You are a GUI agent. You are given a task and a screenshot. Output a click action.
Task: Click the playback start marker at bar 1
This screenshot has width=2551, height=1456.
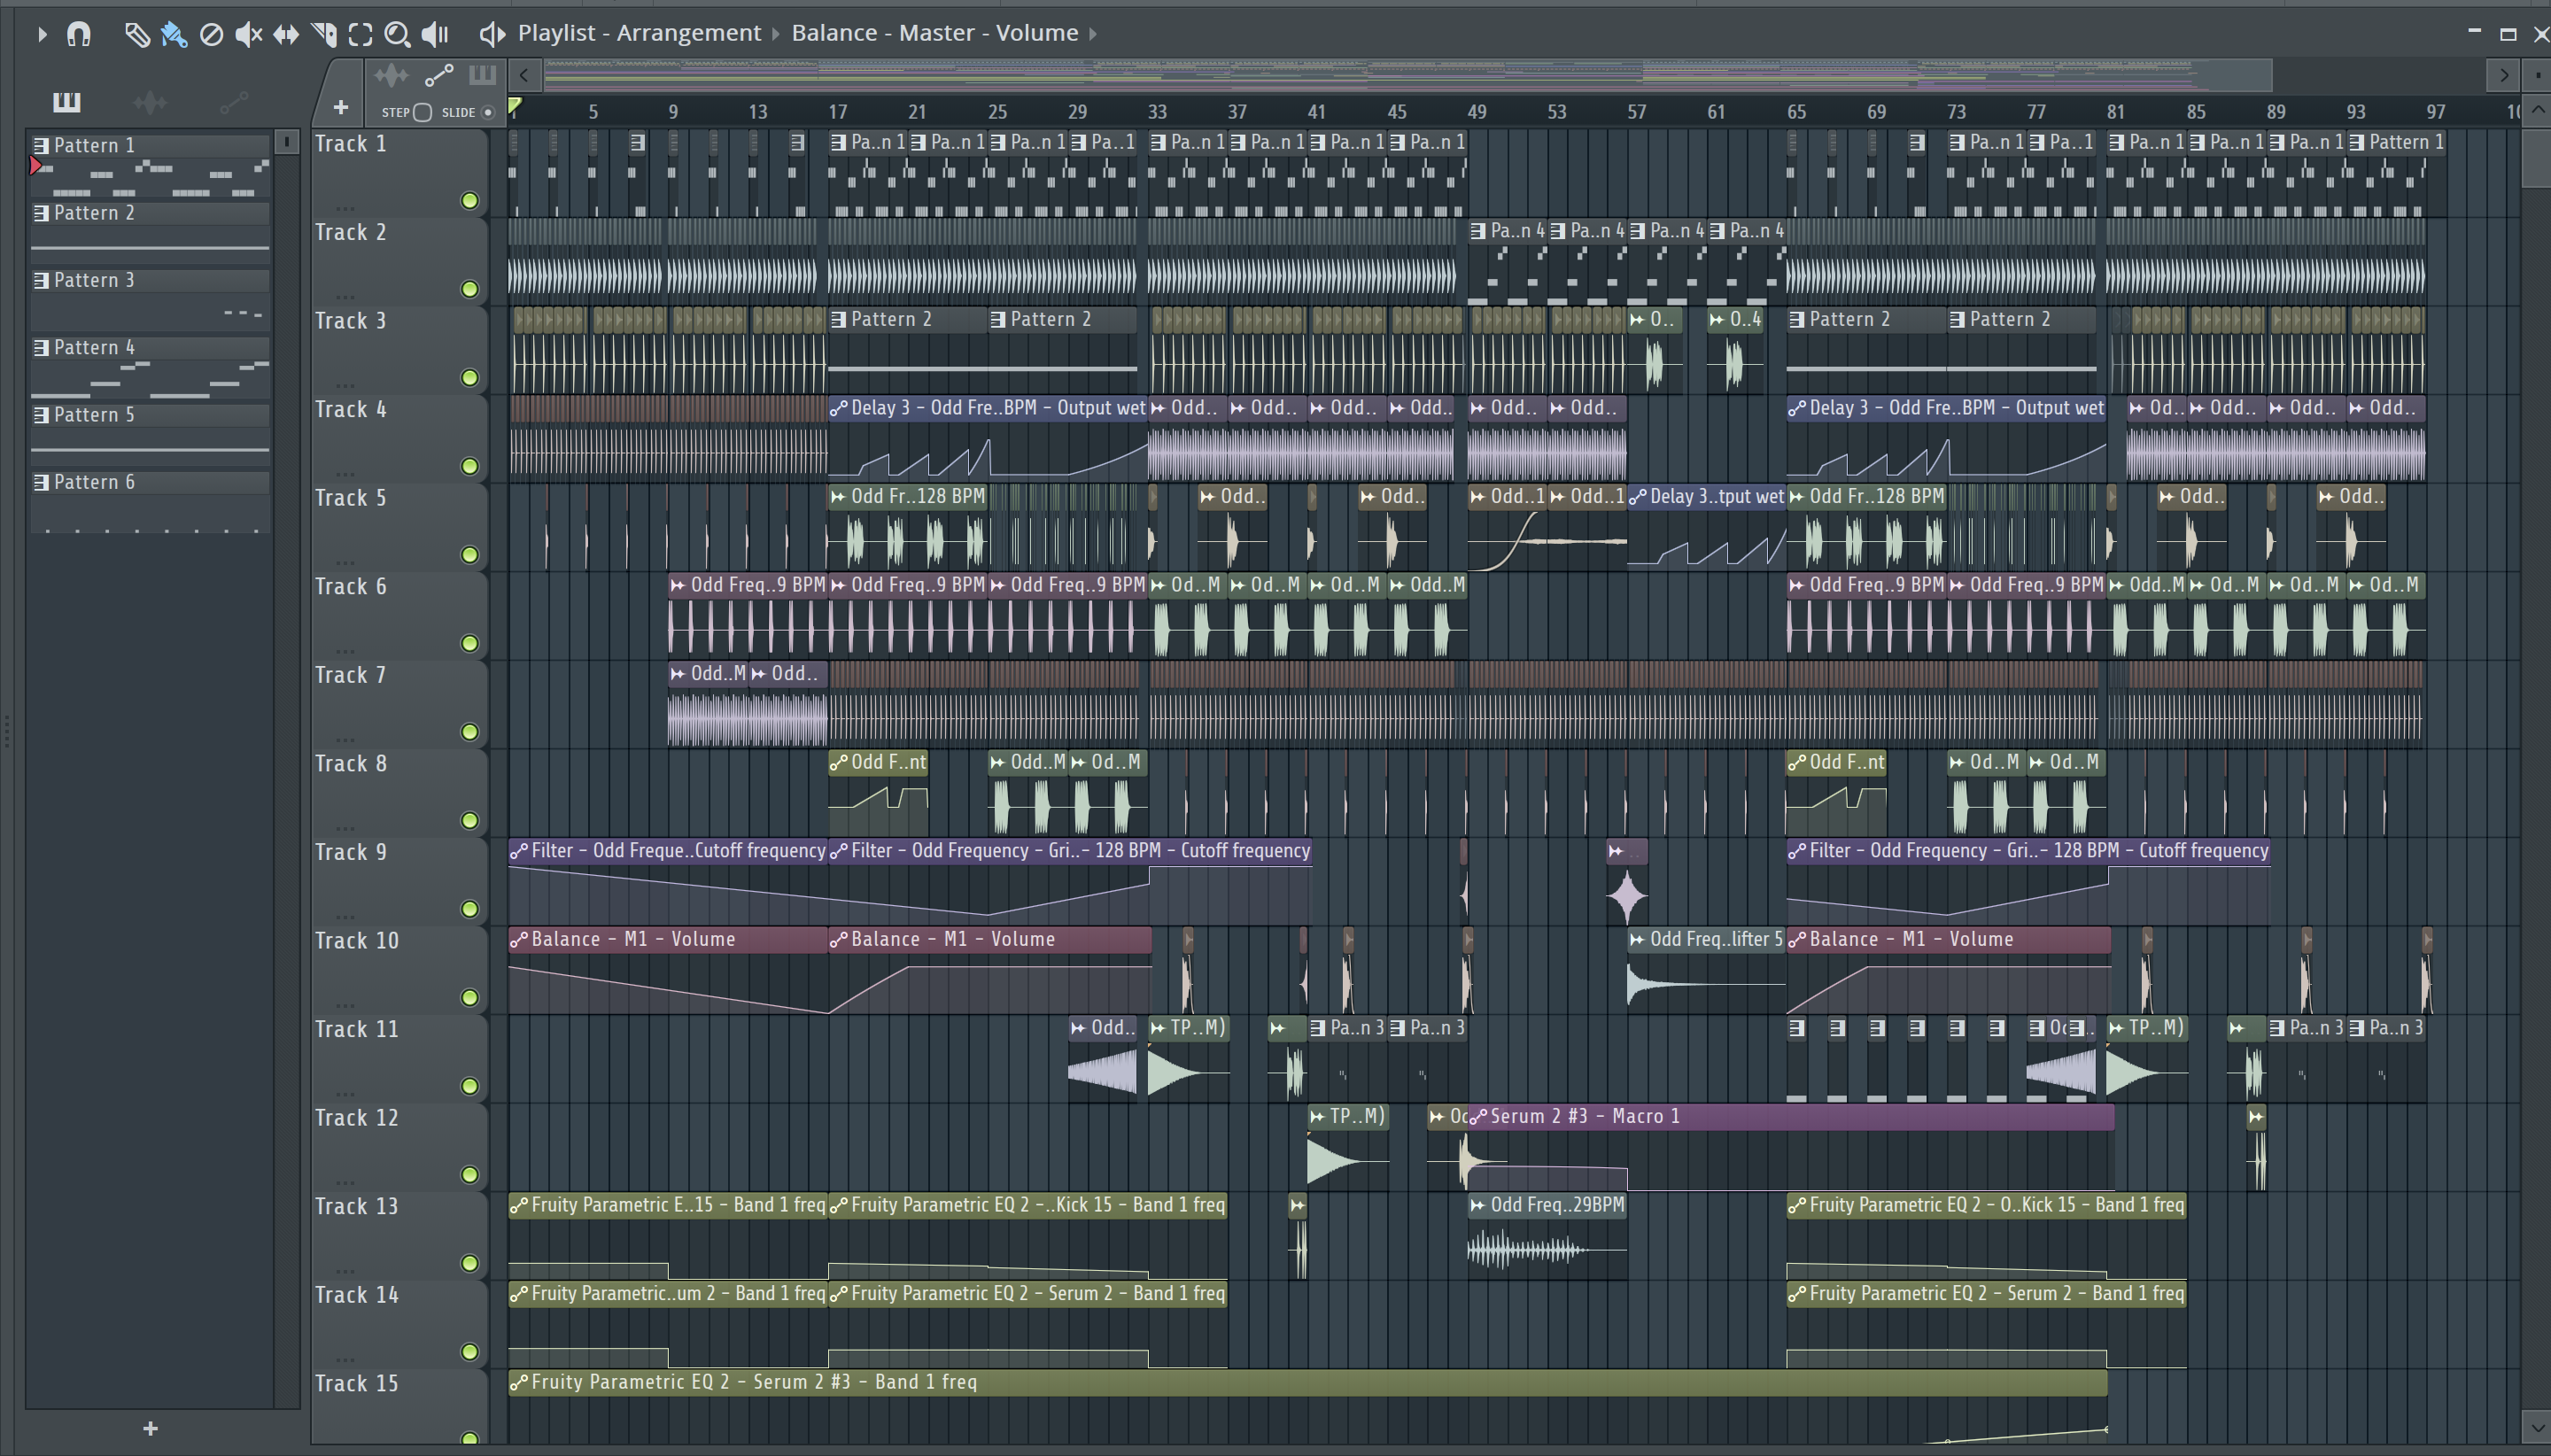(514, 106)
